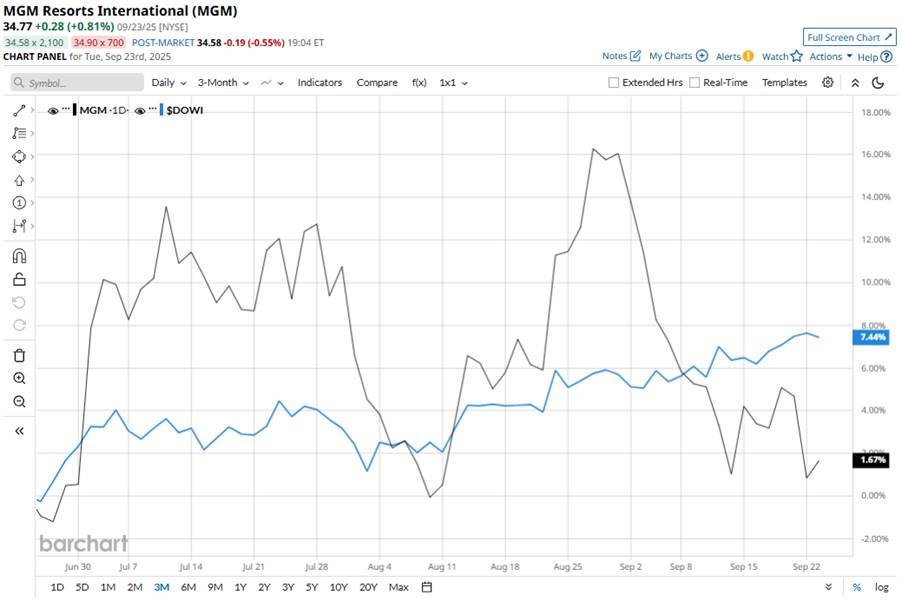Select the shapes drawing tool
Image resolution: width=902 pixels, height=608 pixels.
(x=19, y=156)
